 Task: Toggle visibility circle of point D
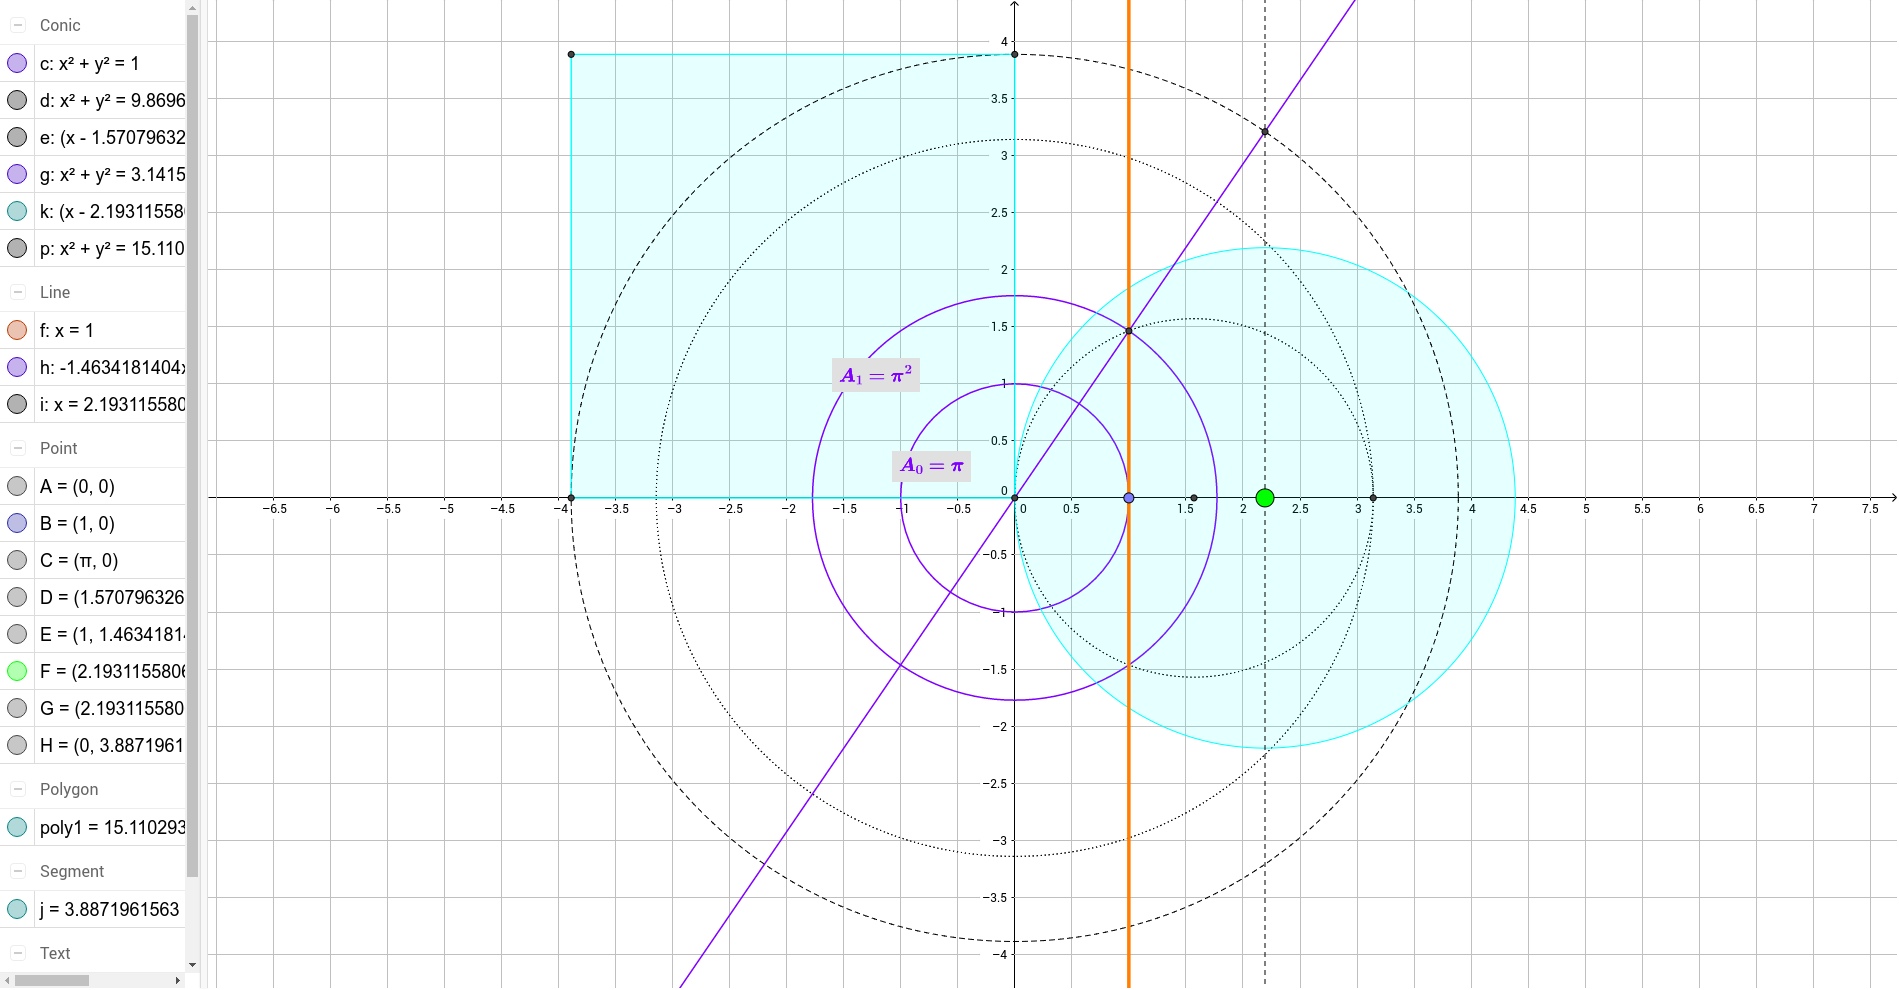click(17, 597)
